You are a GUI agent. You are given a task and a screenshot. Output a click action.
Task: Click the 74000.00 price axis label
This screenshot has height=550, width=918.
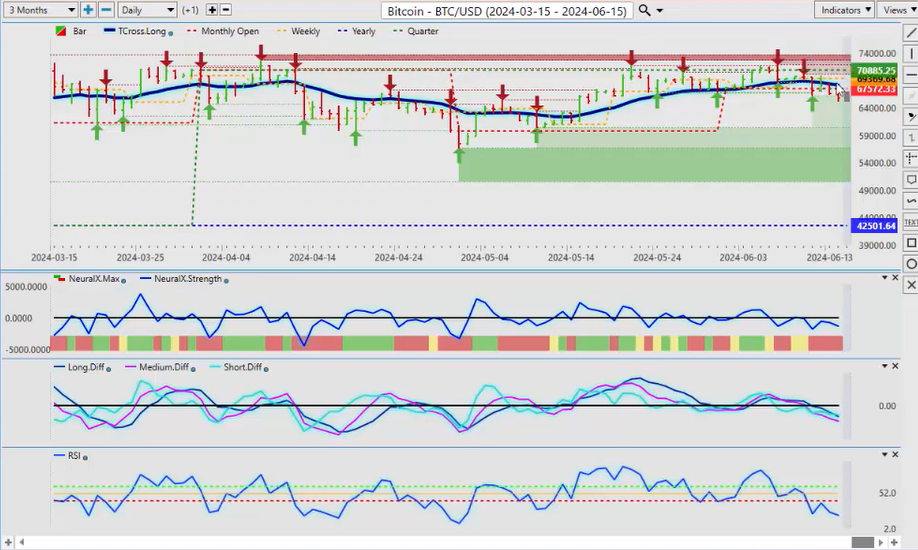(877, 53)
